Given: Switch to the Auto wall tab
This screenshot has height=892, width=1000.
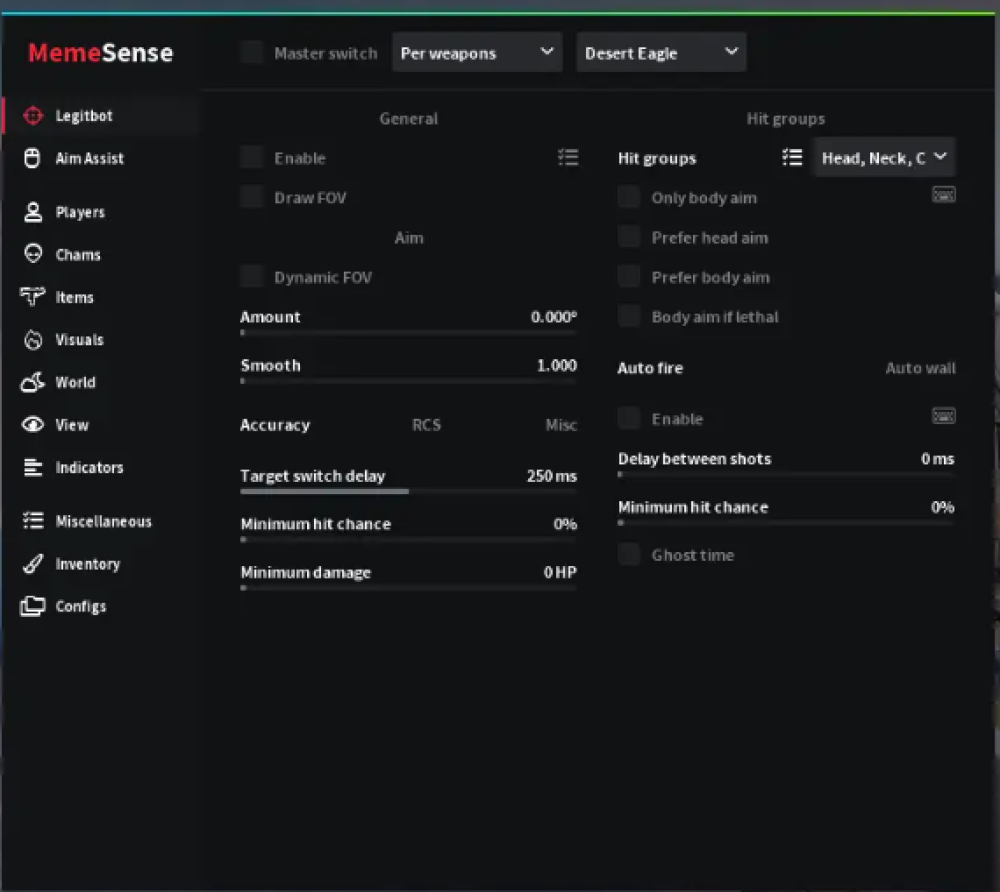Looking at the screenshot, I should [x=920, y=368].
